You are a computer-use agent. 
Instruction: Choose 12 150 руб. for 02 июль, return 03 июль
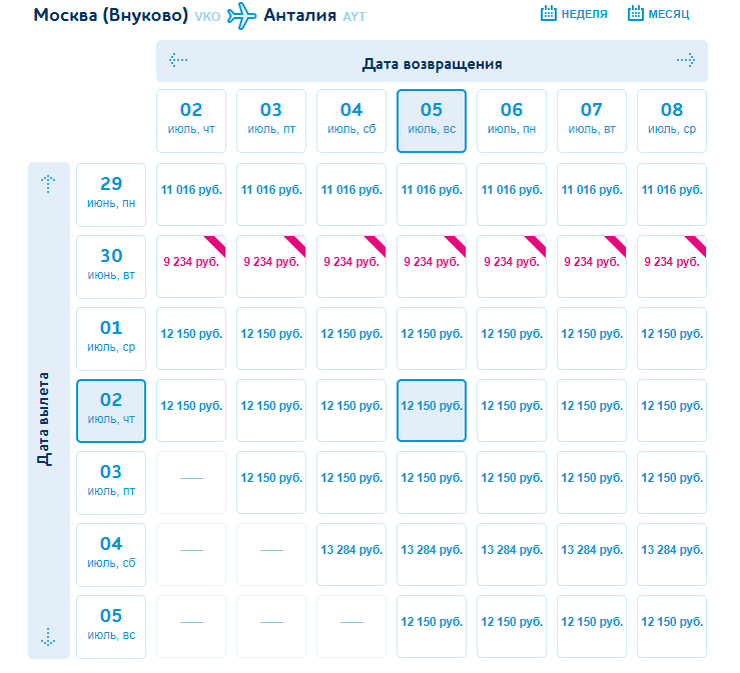point(271,411)
